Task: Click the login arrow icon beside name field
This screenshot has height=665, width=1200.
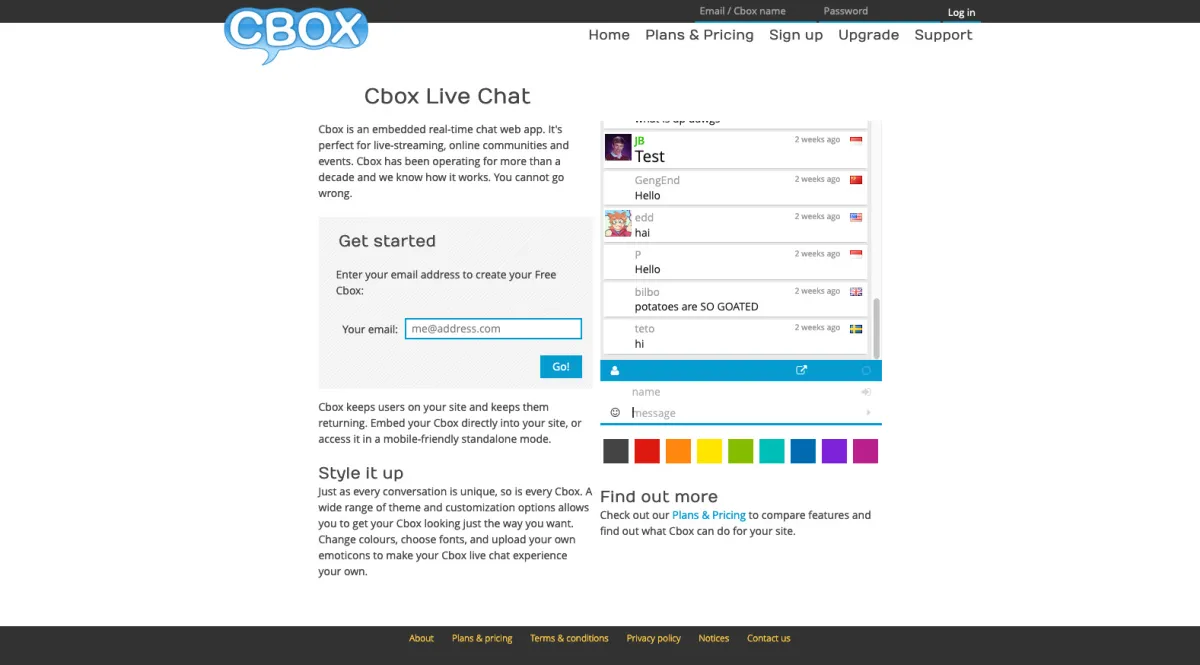Action: point(866,392)
